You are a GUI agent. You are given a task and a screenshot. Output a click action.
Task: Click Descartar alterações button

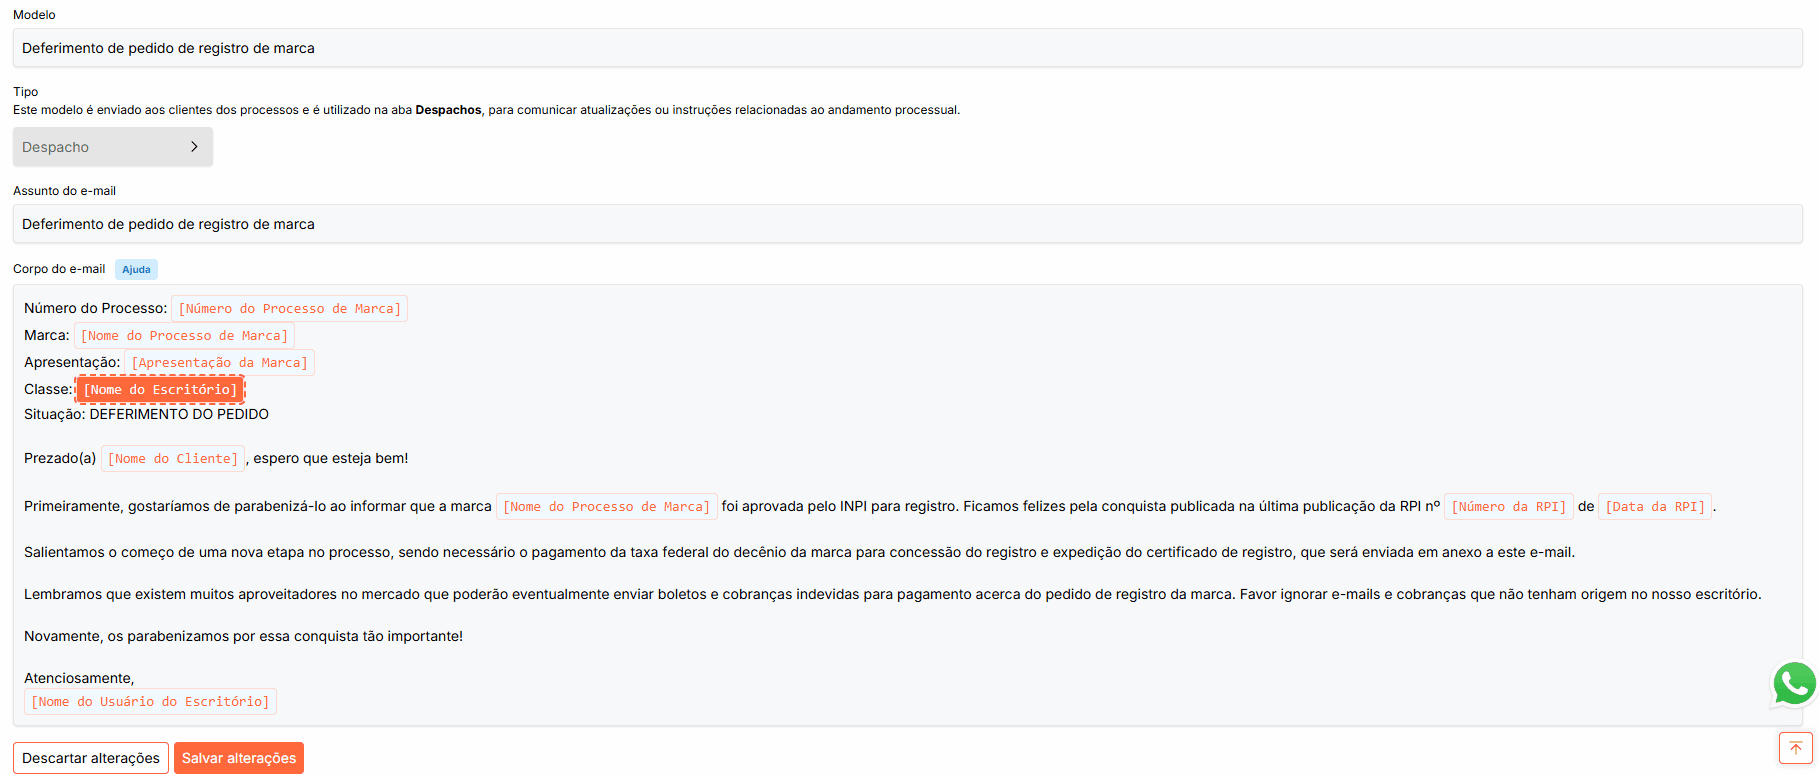(91, 758)
